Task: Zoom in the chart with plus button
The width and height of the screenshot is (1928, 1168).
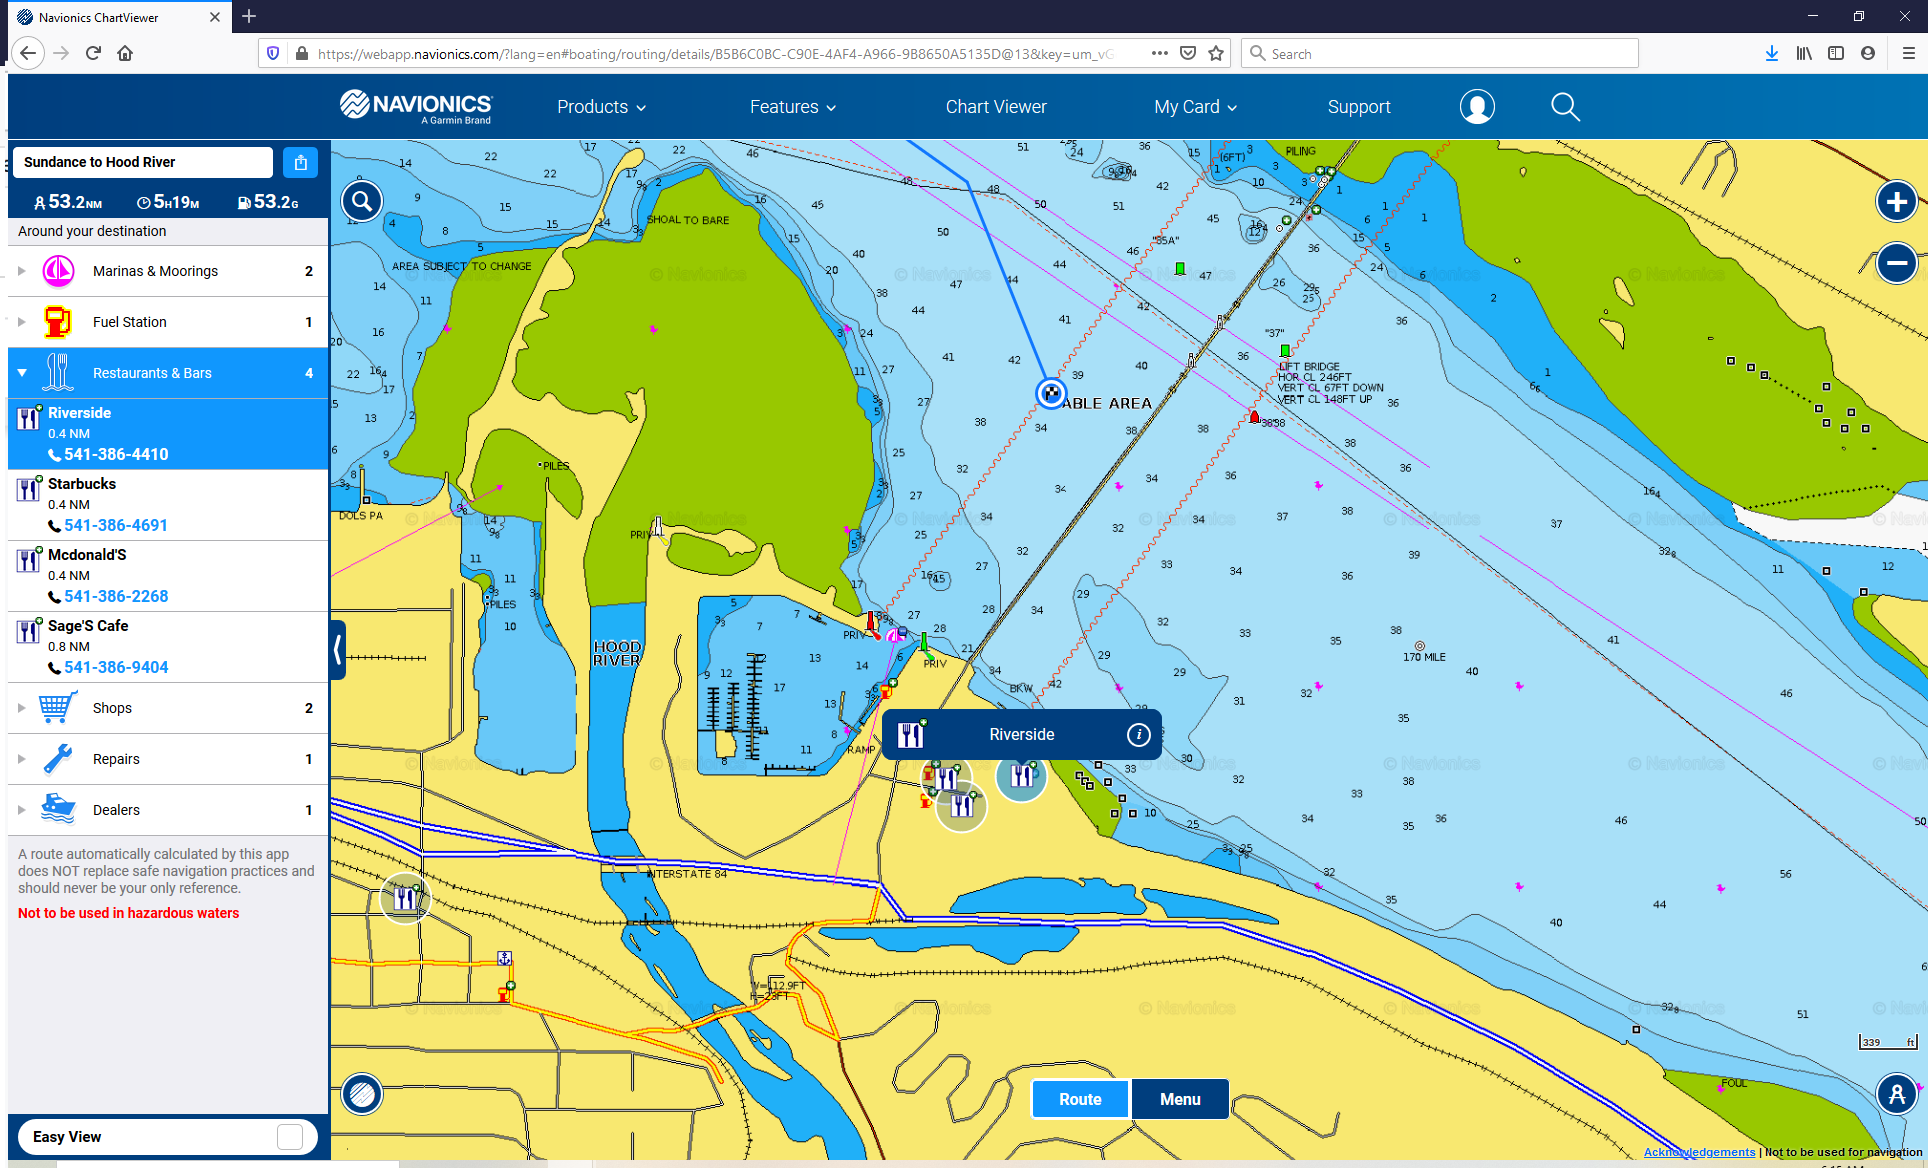Action: (1896, 201)
